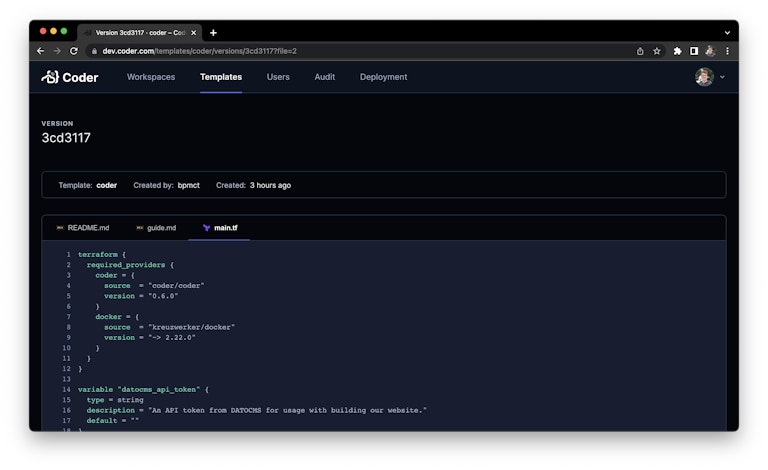
Task: Open the Deployment navigation link
Action: tap(384, 77)
